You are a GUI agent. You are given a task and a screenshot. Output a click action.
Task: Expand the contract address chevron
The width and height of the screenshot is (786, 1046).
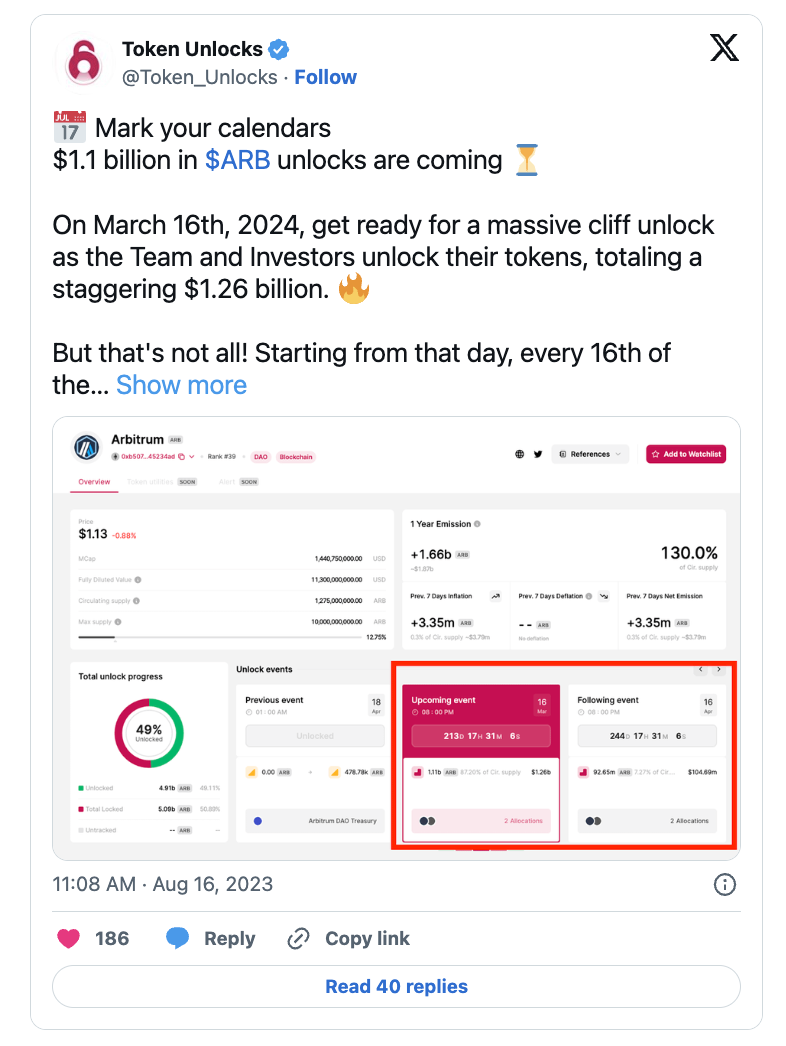click(191, 457)
